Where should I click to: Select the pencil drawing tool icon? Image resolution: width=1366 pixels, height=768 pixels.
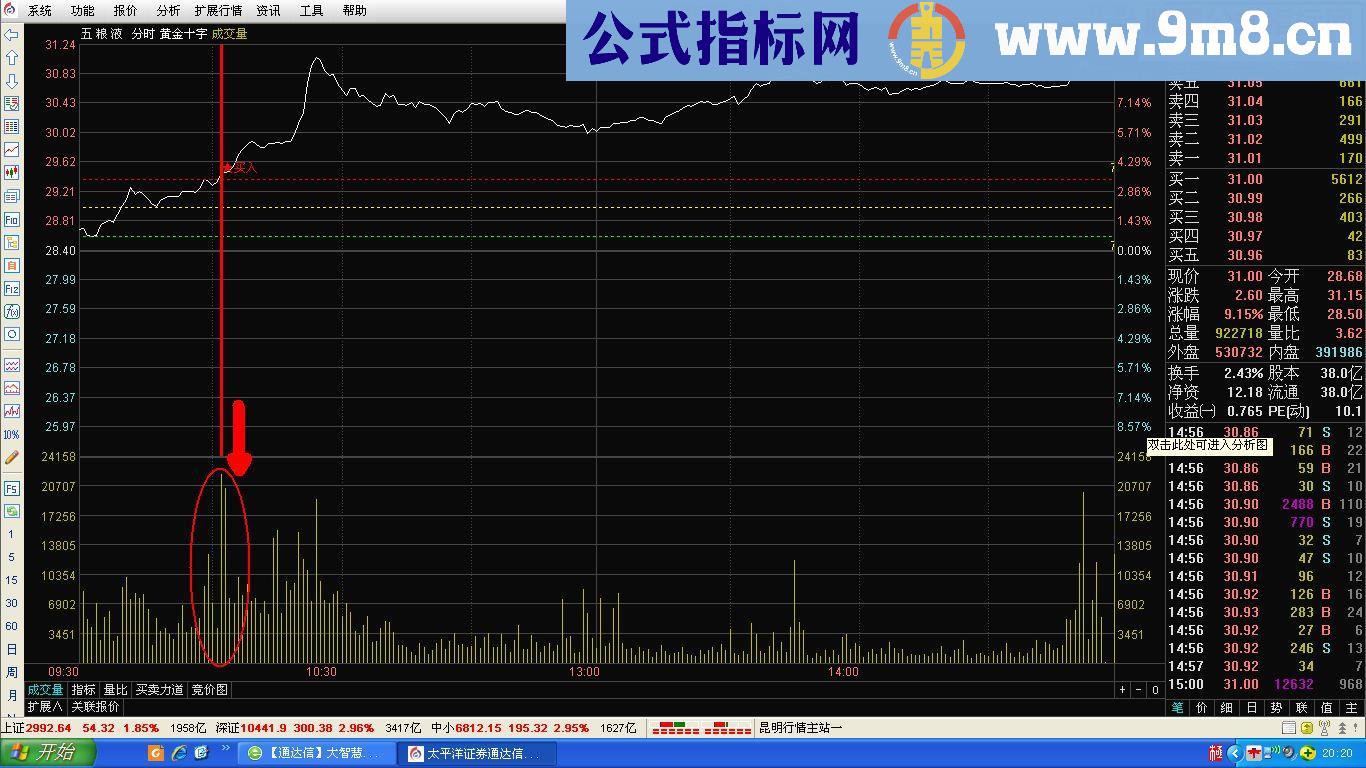point(14,457)
